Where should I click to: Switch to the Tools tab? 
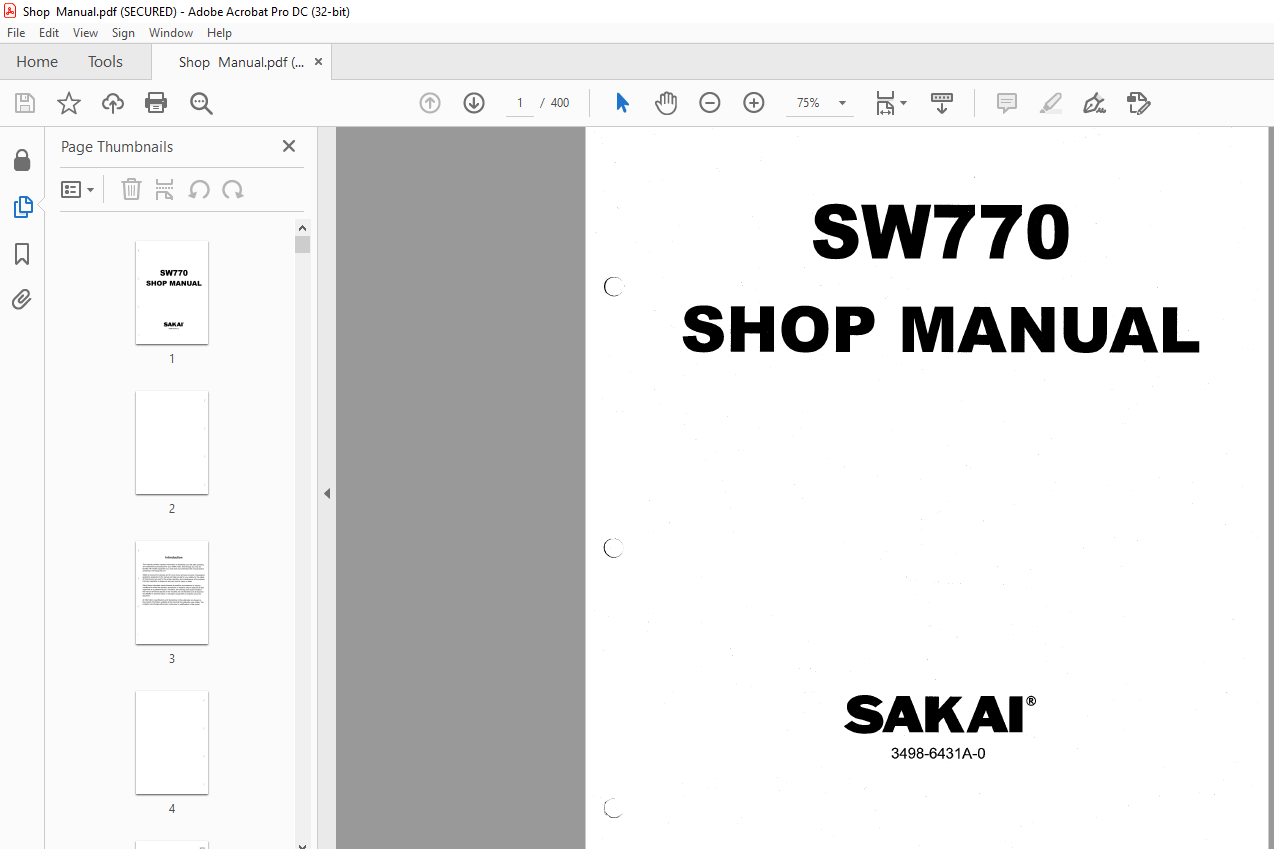point(105,62)
